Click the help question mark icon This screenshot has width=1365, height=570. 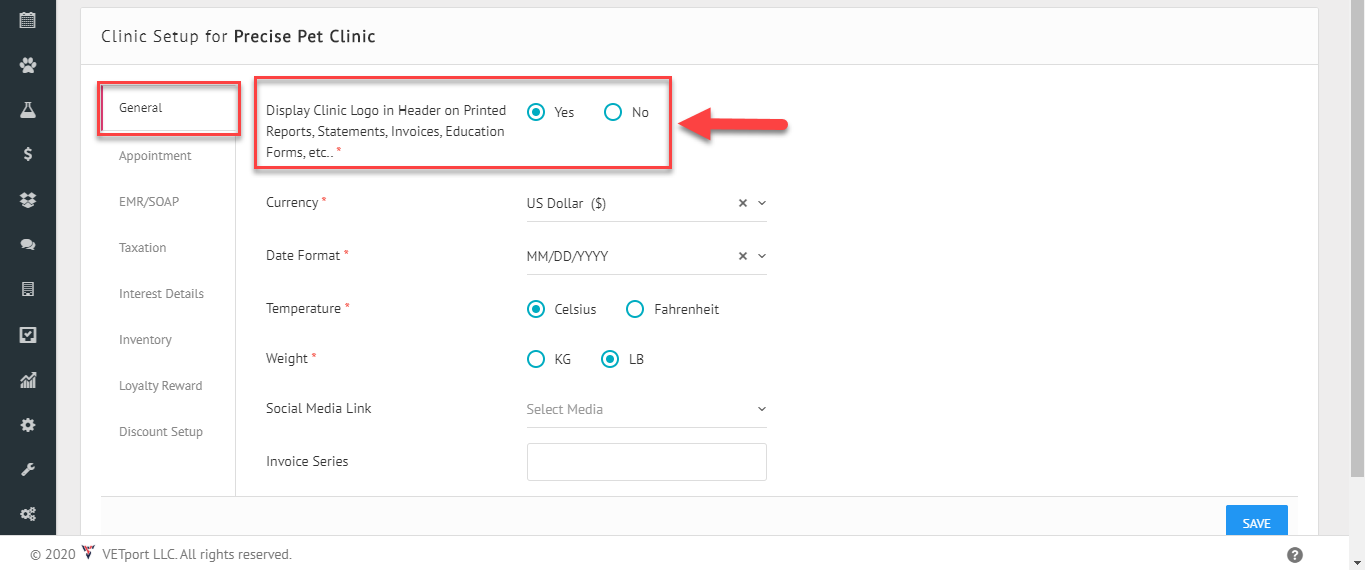coord(1295,555)
